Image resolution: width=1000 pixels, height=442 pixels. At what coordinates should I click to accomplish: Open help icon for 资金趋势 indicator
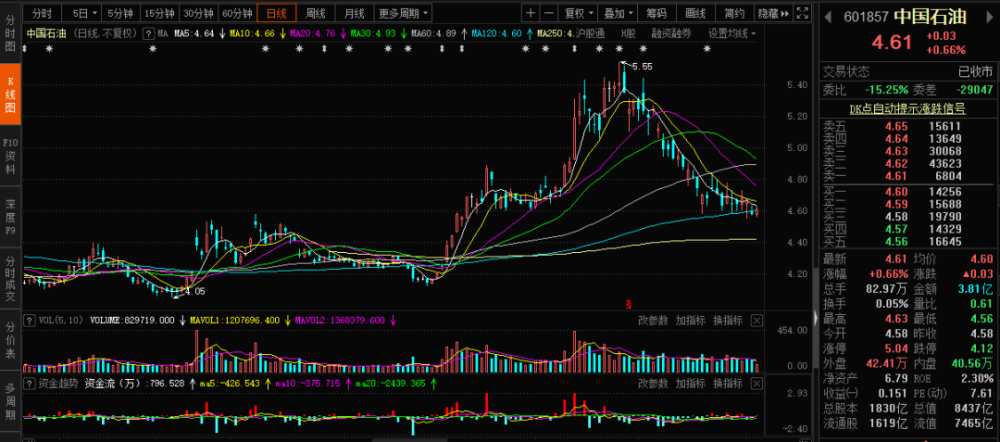pos(28,383)
